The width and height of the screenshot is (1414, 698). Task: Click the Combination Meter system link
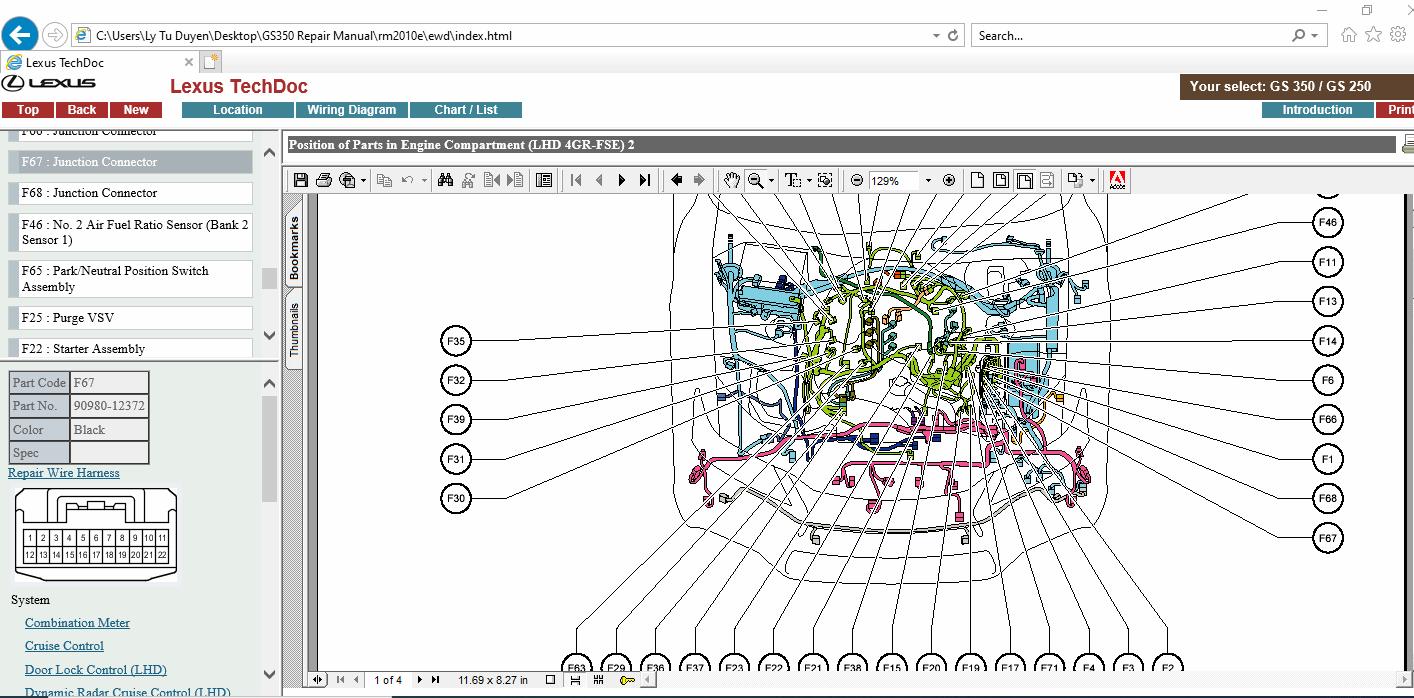[77, 623]
